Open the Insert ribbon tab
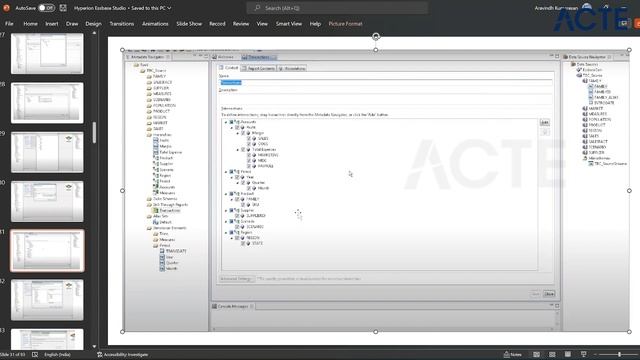The image size is (640, 360). 51,24
